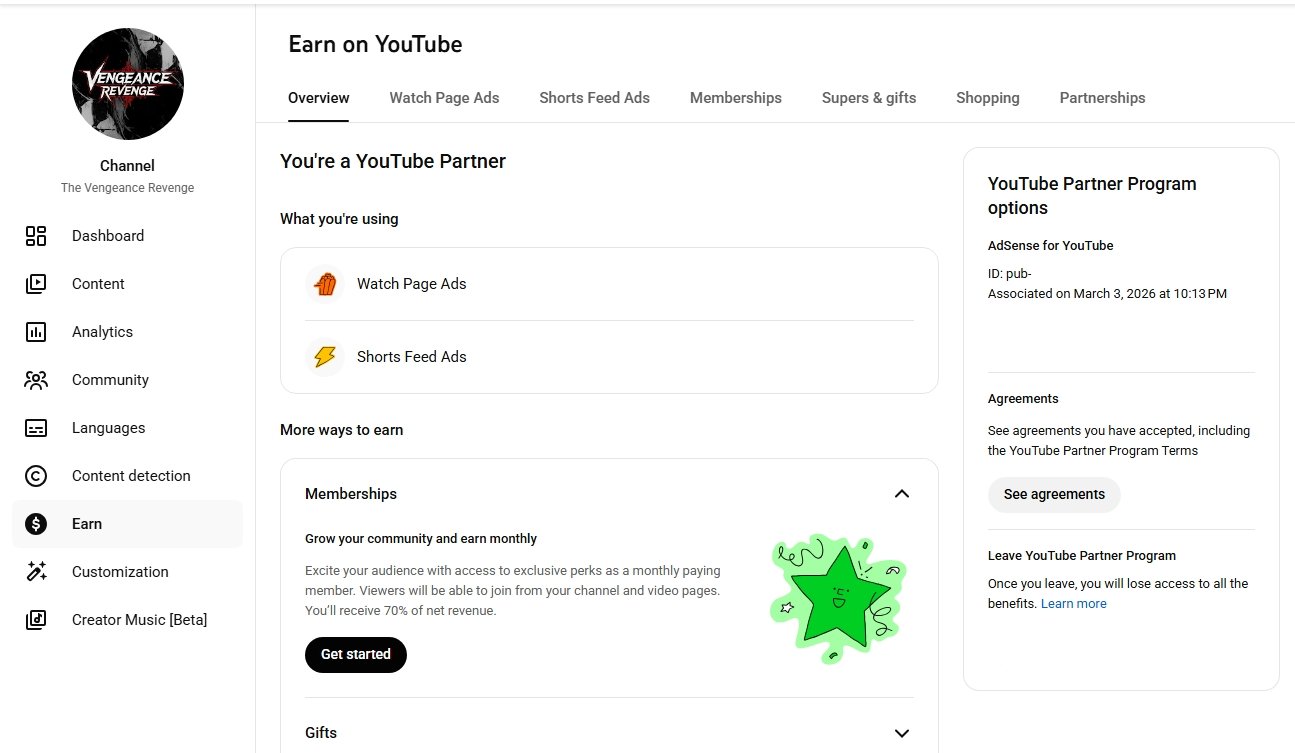Image resolution: width=1295 pixels, height=753 pixels.
Task: Expand the Gifts section chevron
Action: (x=901, y=733)
